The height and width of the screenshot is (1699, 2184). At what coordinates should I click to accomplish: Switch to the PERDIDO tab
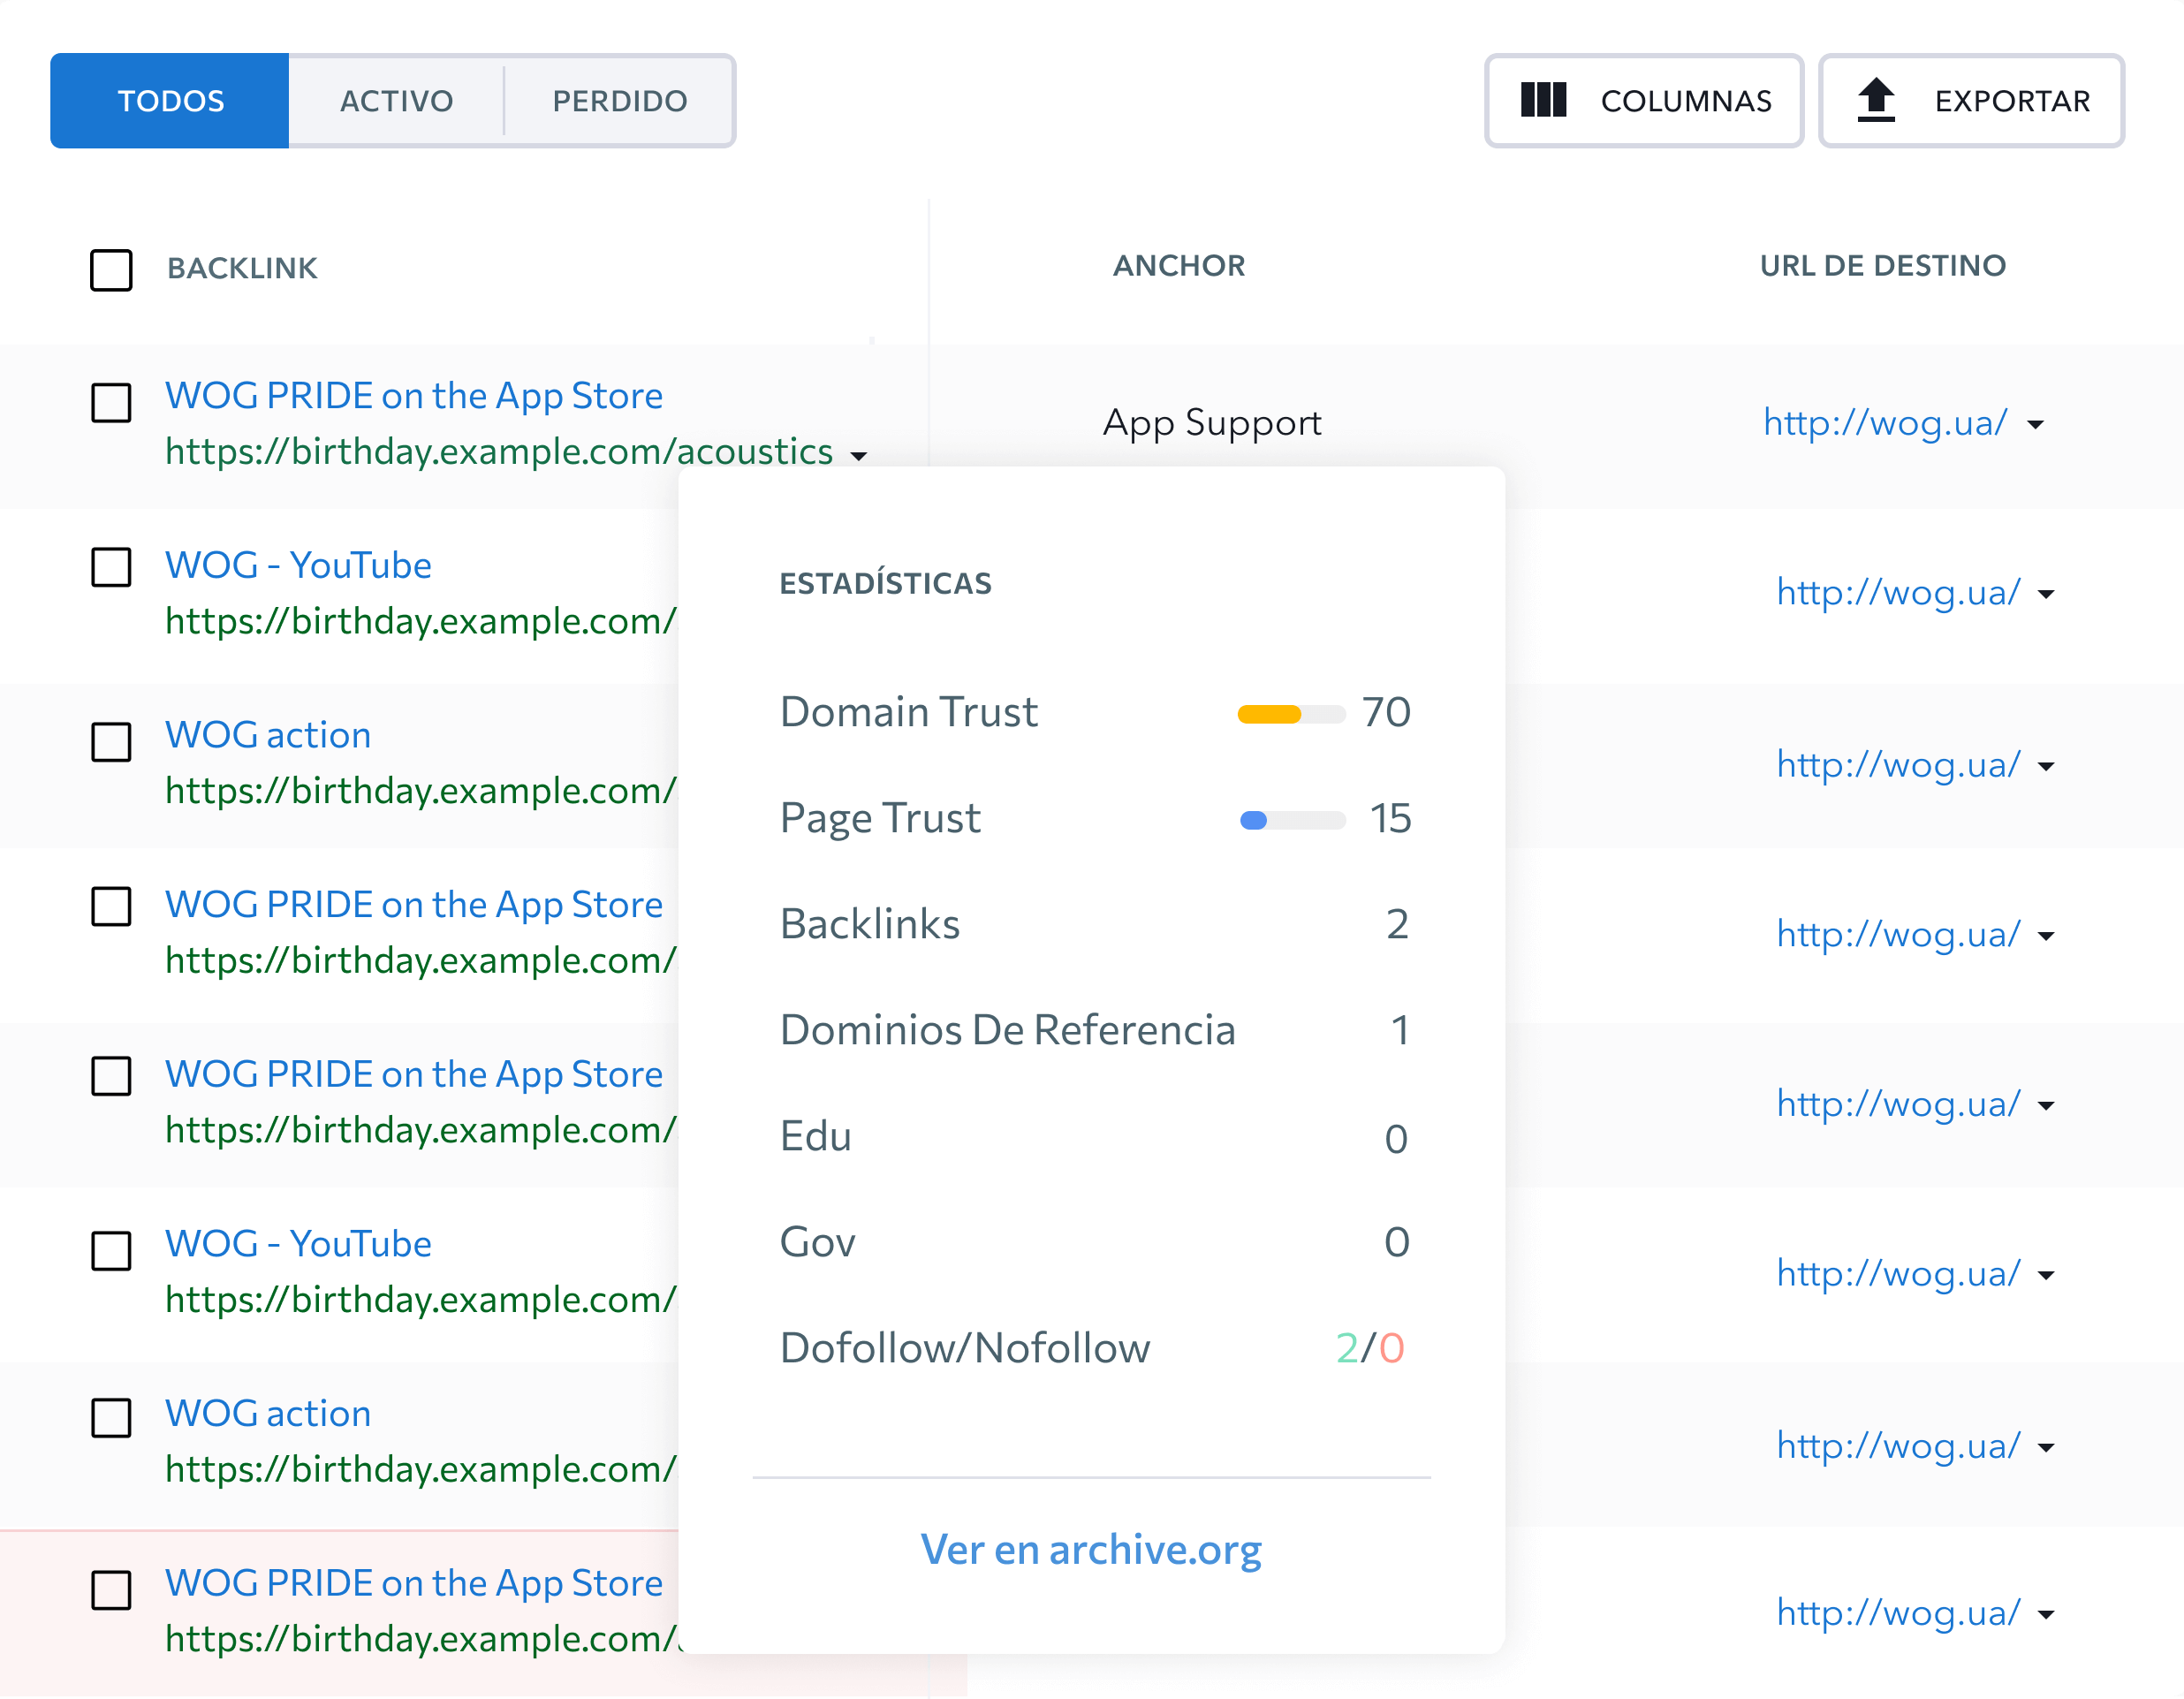619,101
